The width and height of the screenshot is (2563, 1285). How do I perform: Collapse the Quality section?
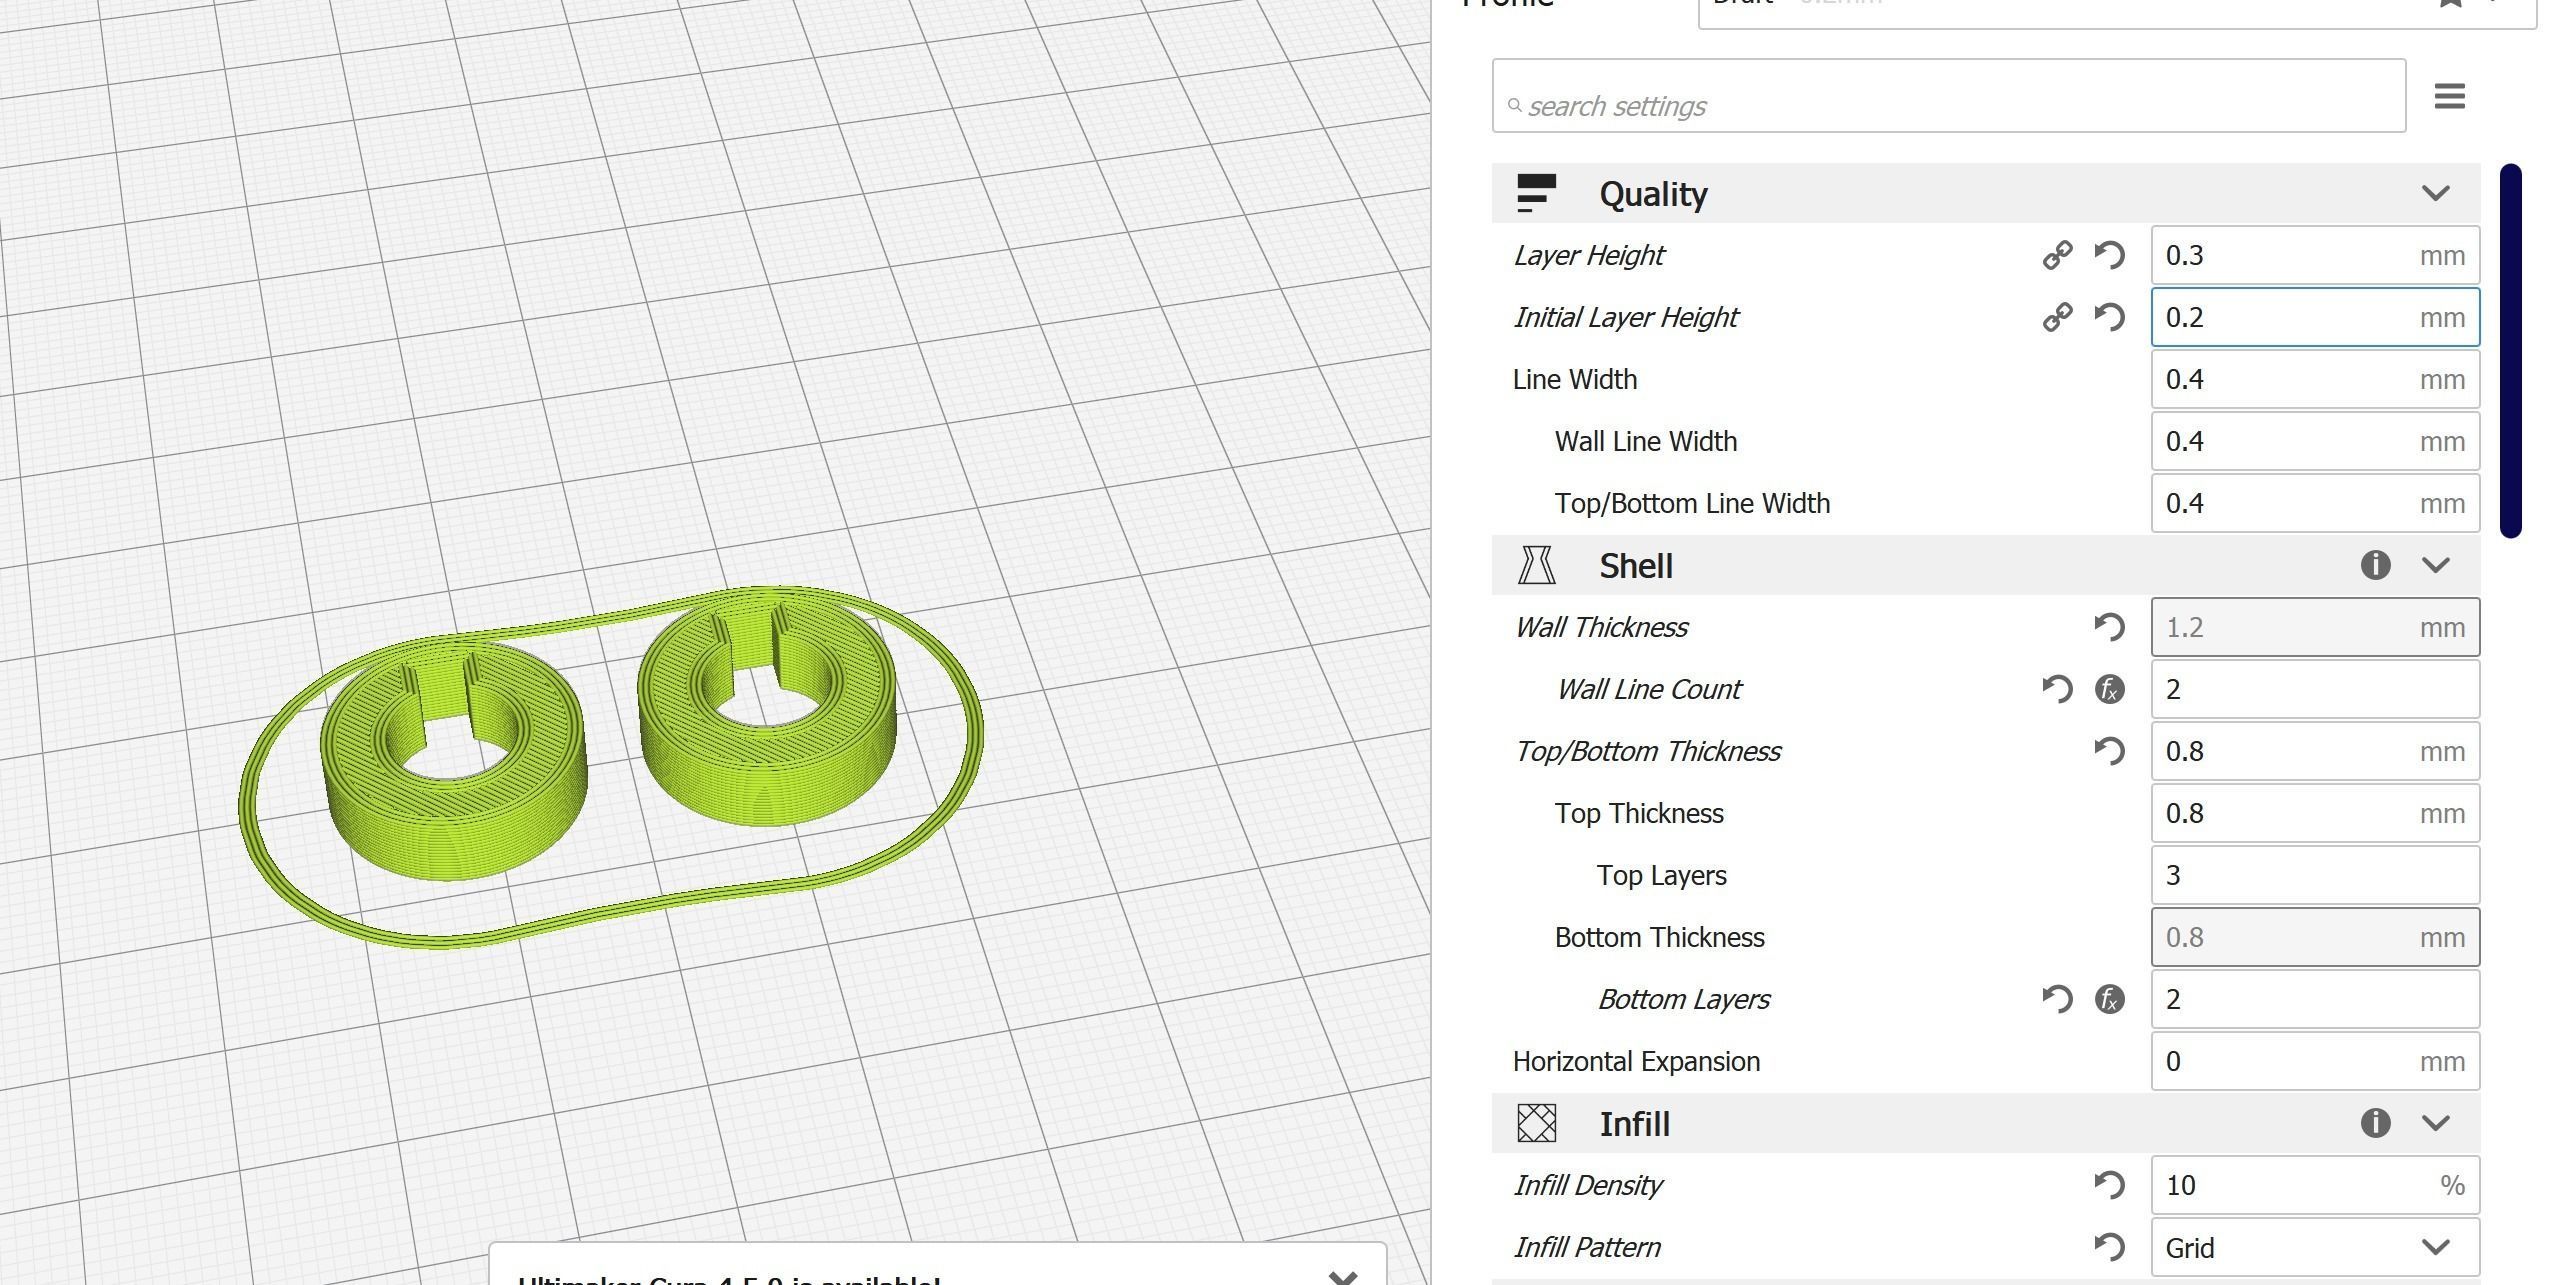coord(2436,193)
